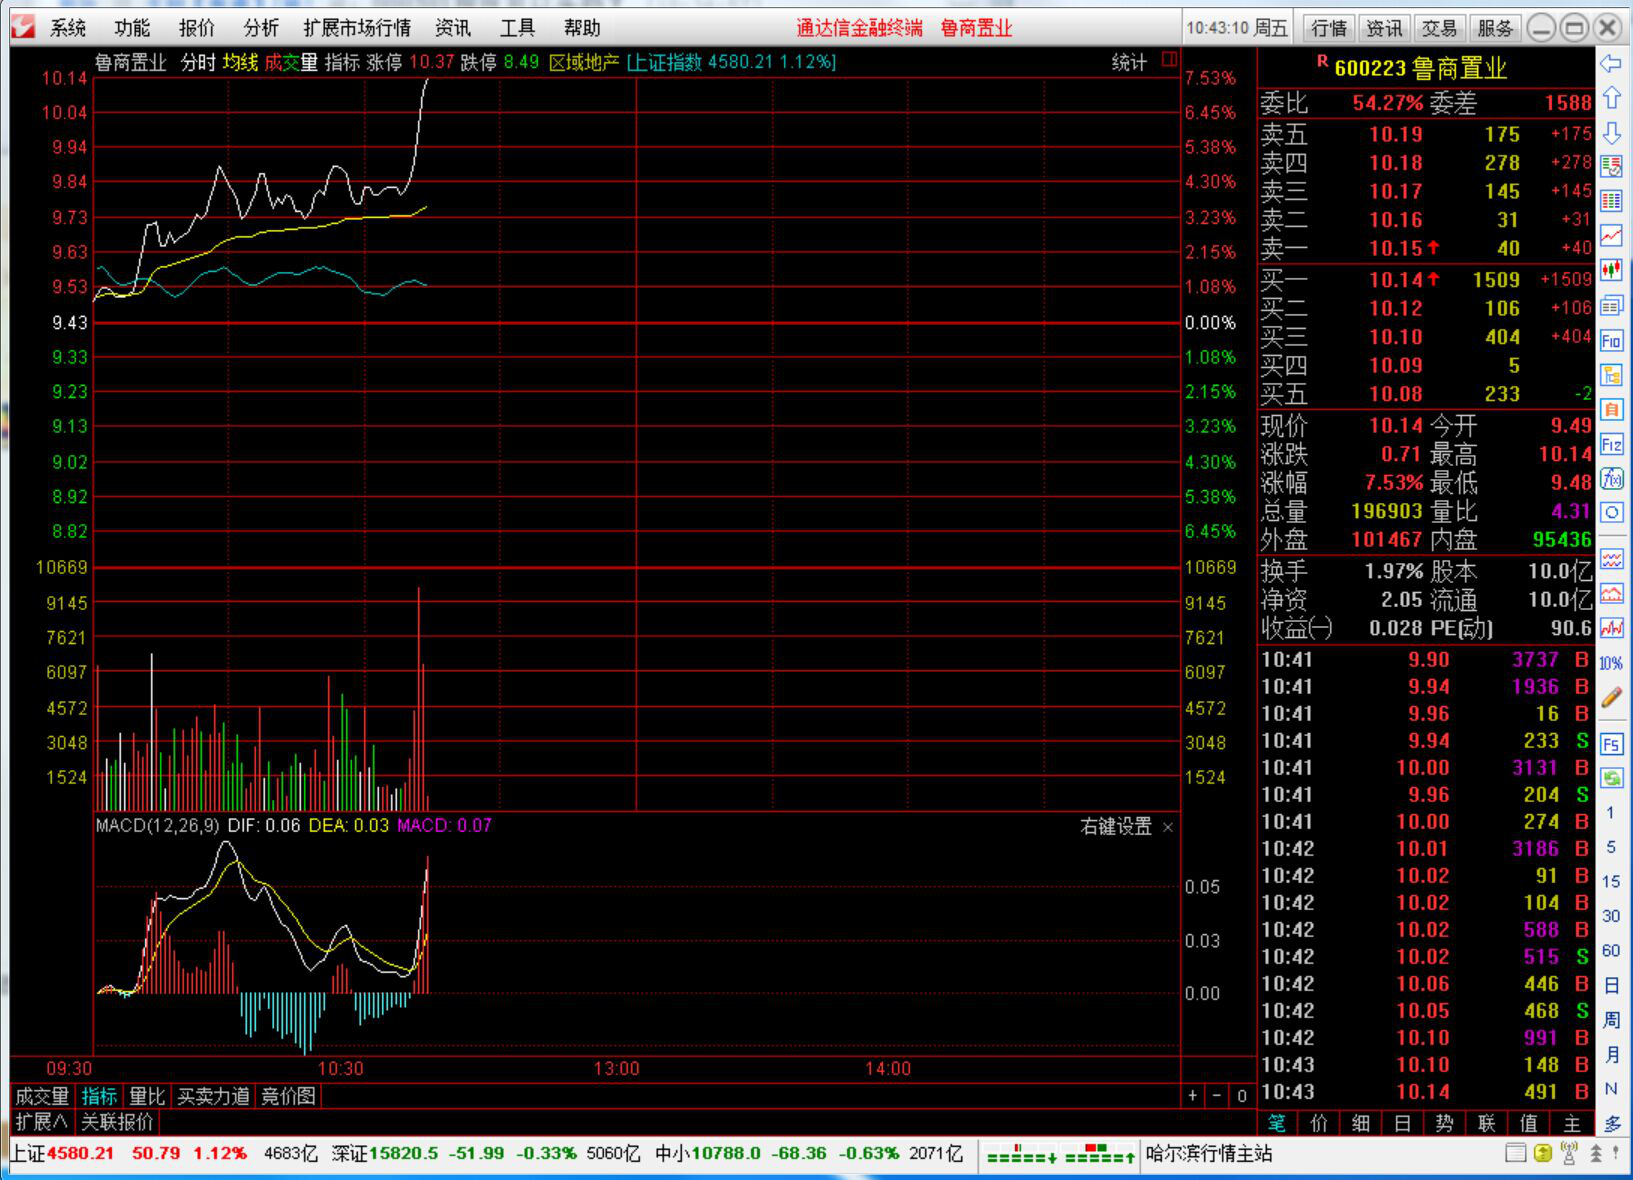Image resolution: width=1633 pixels, height=1180 pixels.
Task: Open the candlestick K-line chart icon
Action: click(1611, 269)
